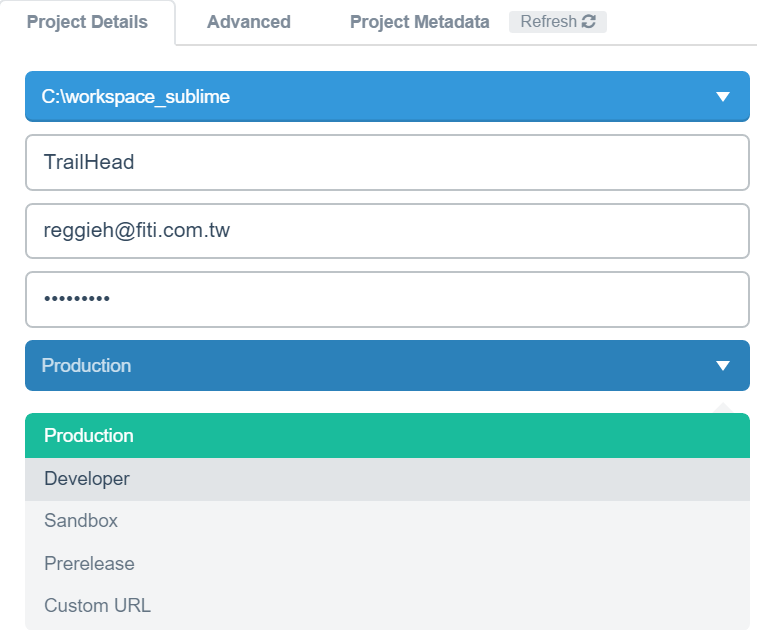Go to the Project Metadata tab

(419, 22)
